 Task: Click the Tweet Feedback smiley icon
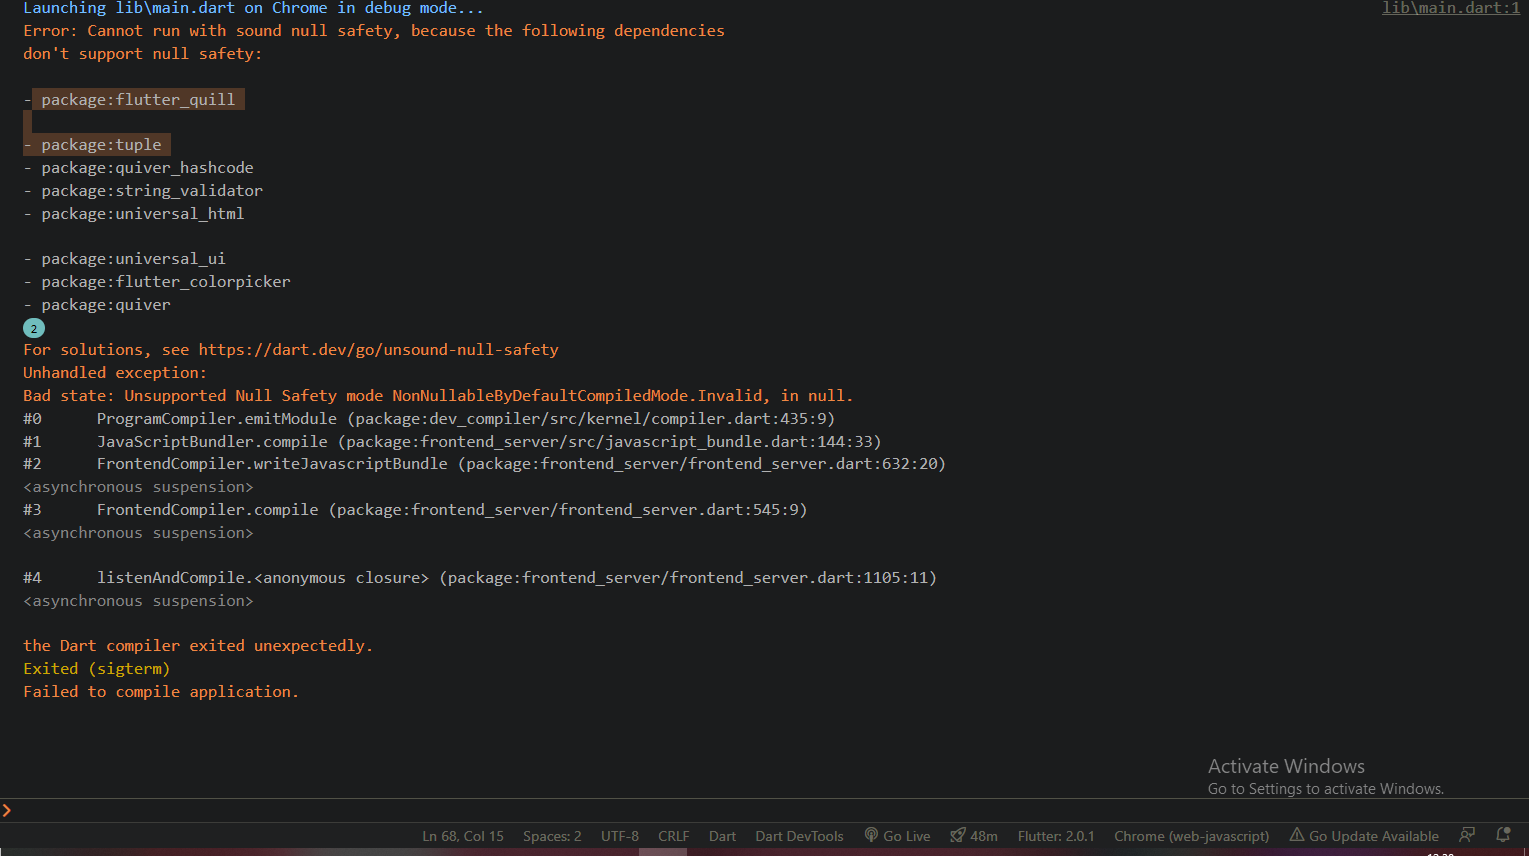[1467, 833]
